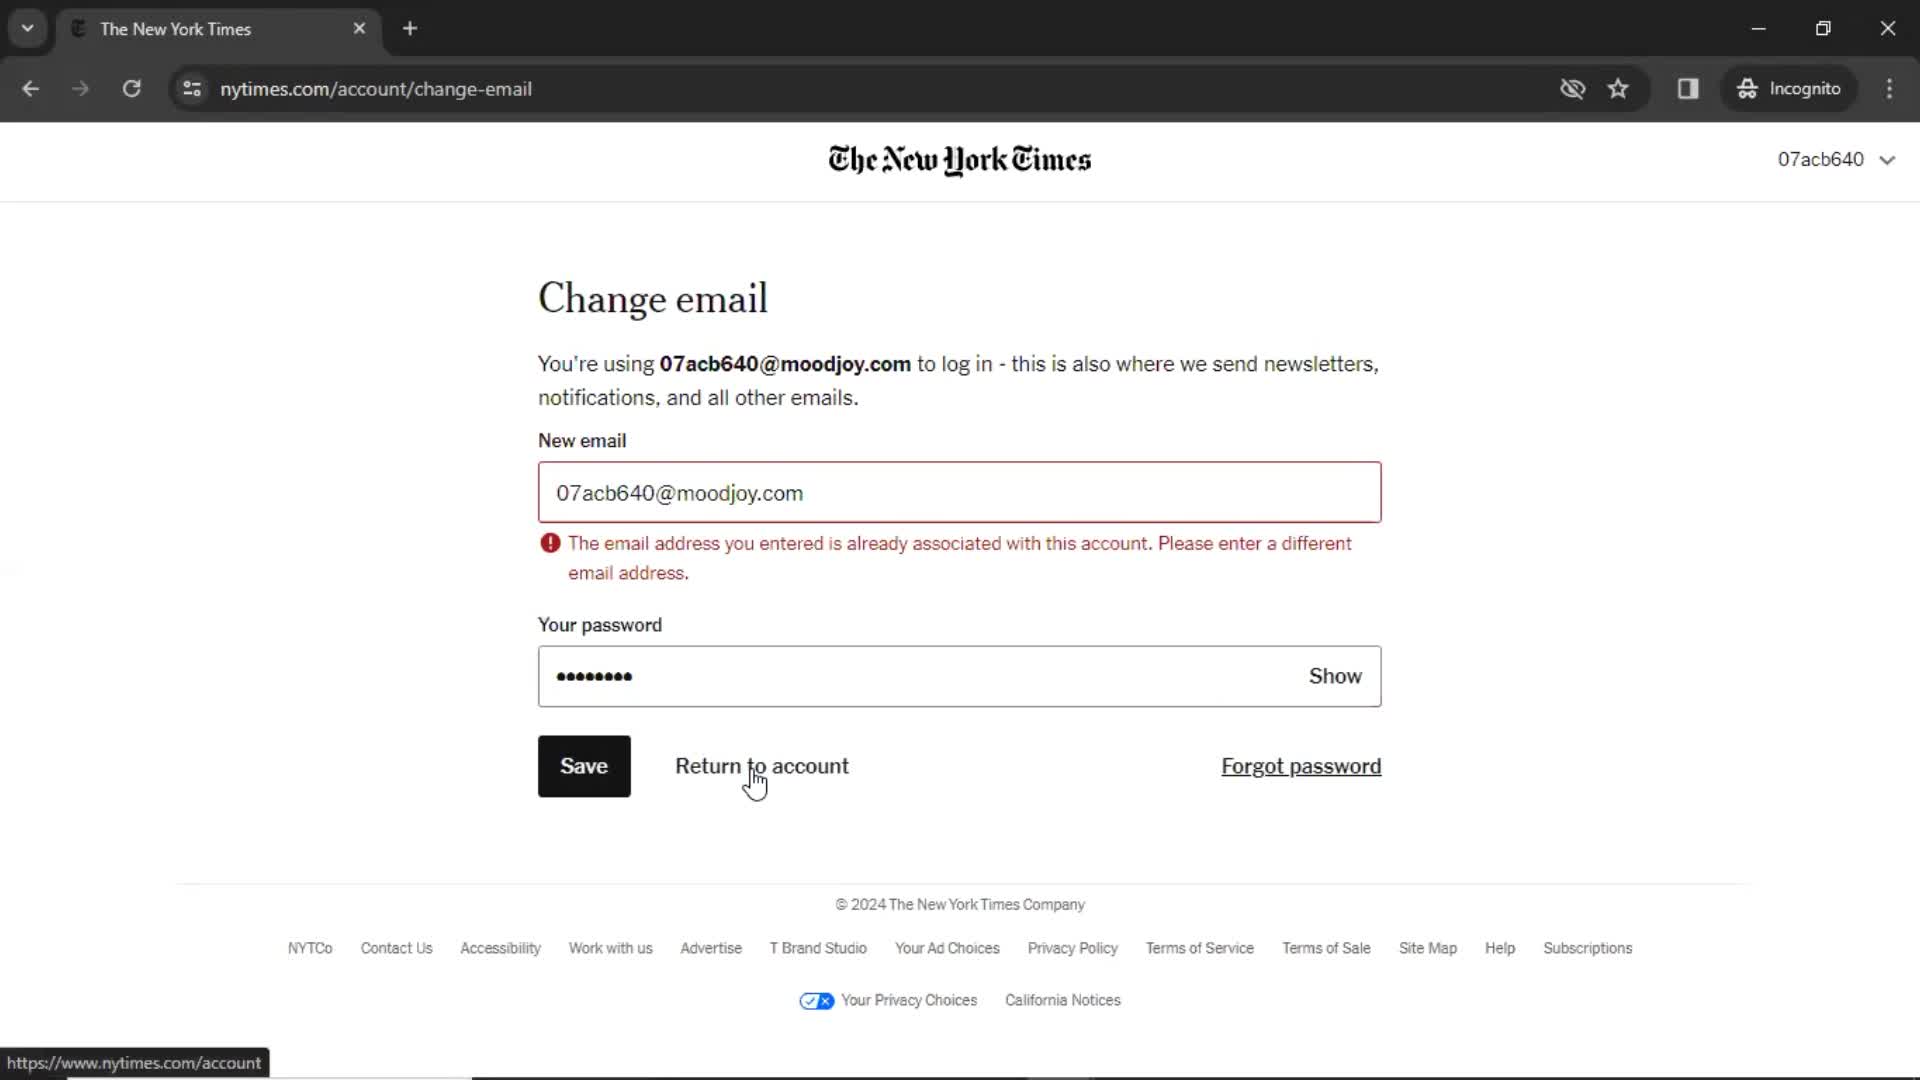
Task: Click the browser extensions icon in toolbar
Action: coord(1688,88)
